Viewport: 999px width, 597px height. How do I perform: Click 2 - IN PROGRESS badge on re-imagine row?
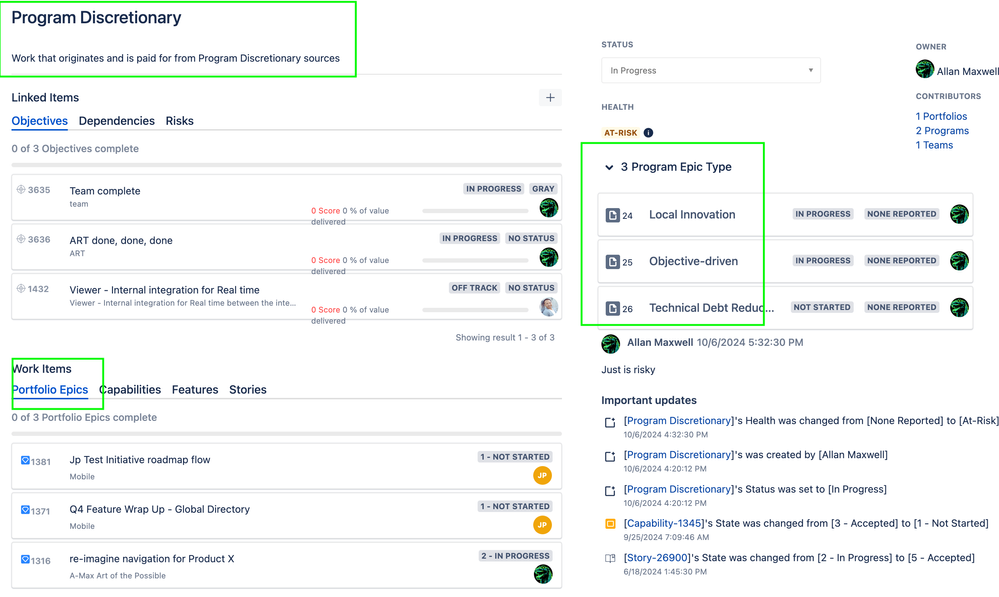[515, 556]
